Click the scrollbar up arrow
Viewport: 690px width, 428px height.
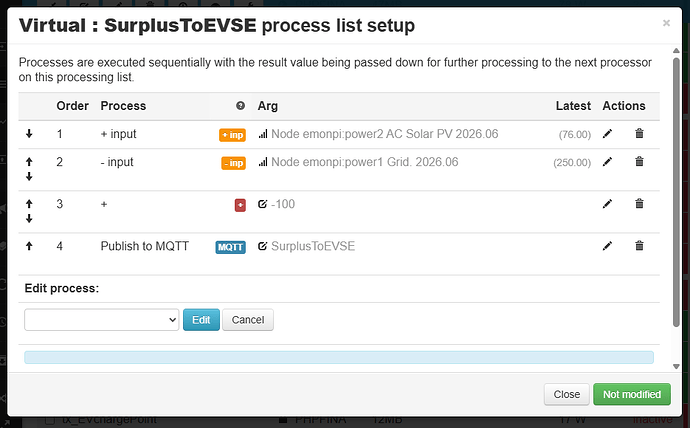coord(676,51)
